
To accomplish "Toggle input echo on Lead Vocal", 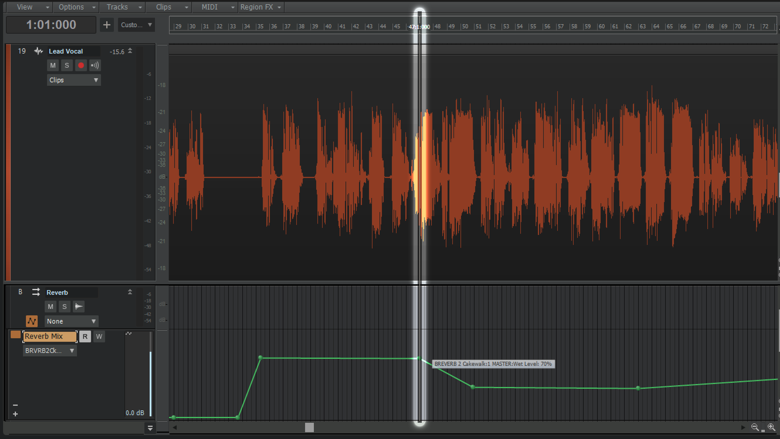I will (95, 65).
